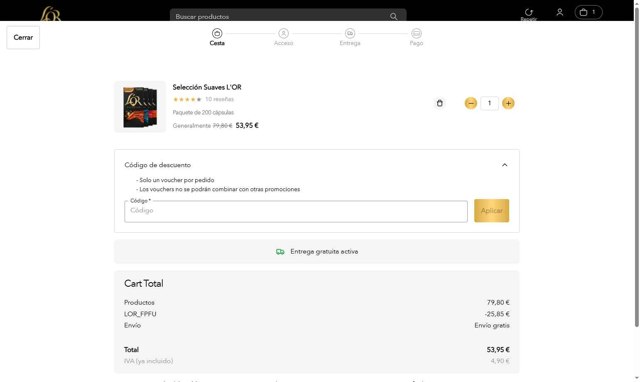
Task: Select the Cesta checkout step
Action: [x=217, y=37]
